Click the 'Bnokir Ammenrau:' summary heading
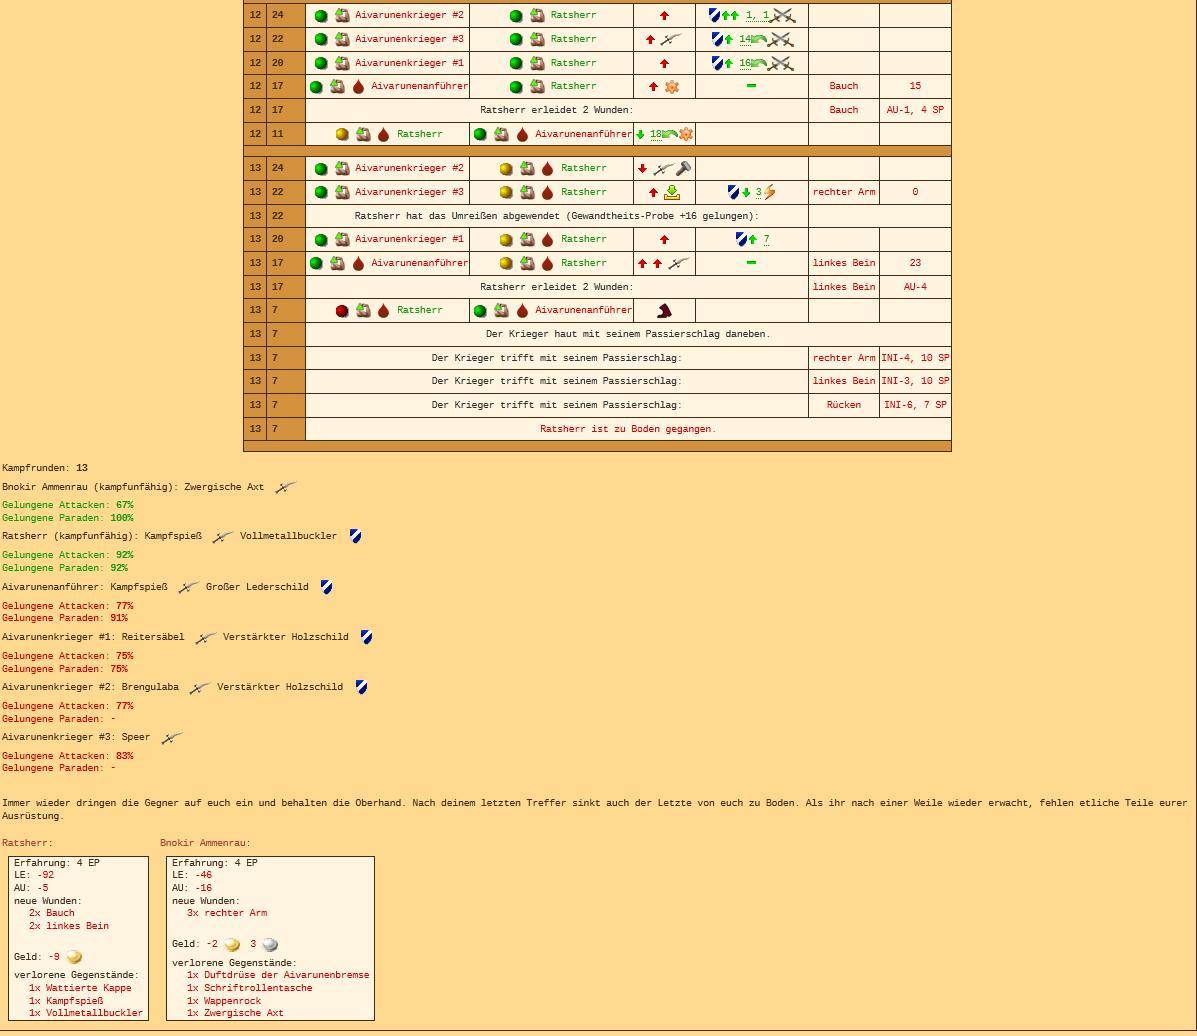This screenshot has width=1197, height=1036. (205, 843)
